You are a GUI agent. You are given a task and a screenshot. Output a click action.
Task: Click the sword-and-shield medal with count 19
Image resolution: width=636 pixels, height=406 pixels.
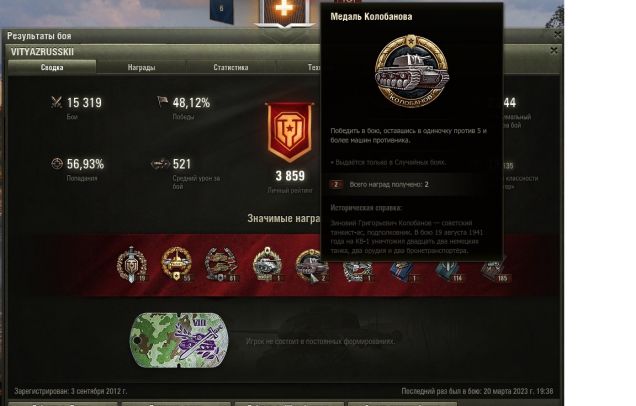coord(131,264)
